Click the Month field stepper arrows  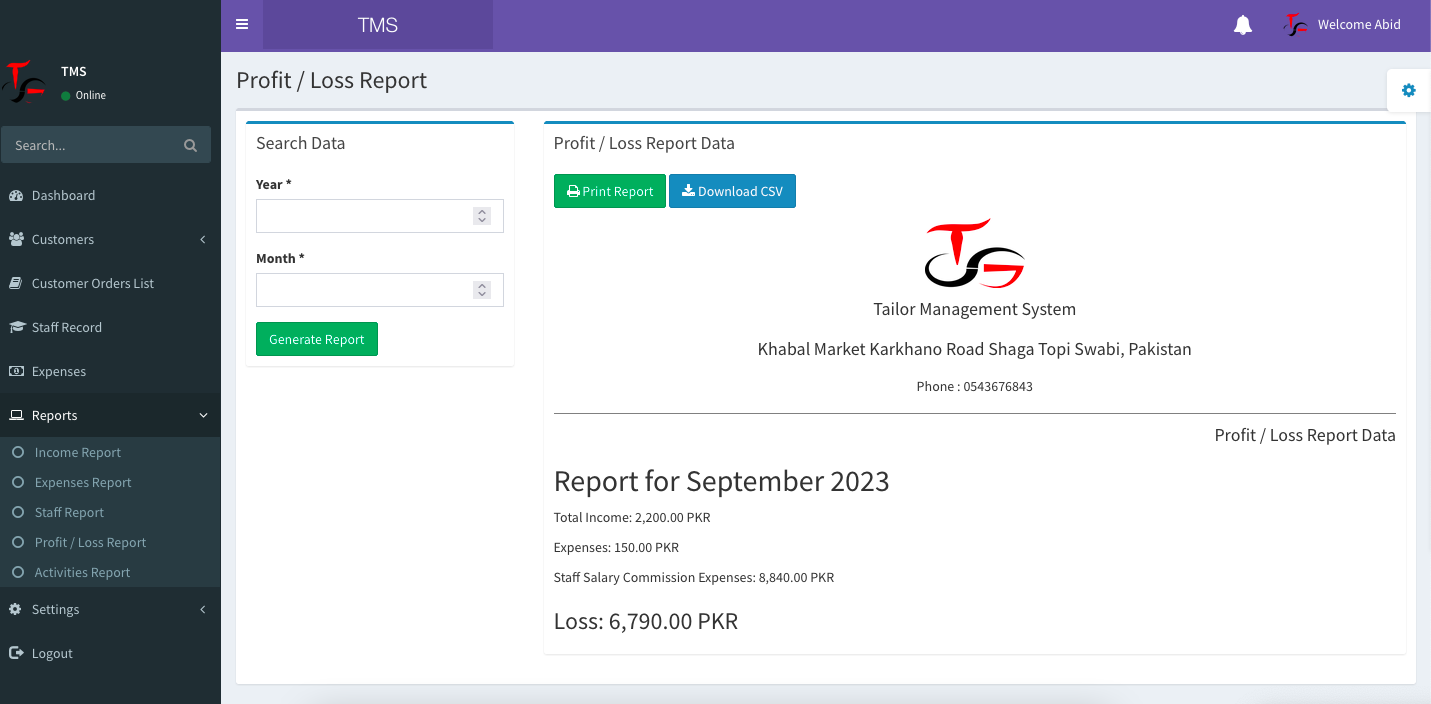pos(481,290)
